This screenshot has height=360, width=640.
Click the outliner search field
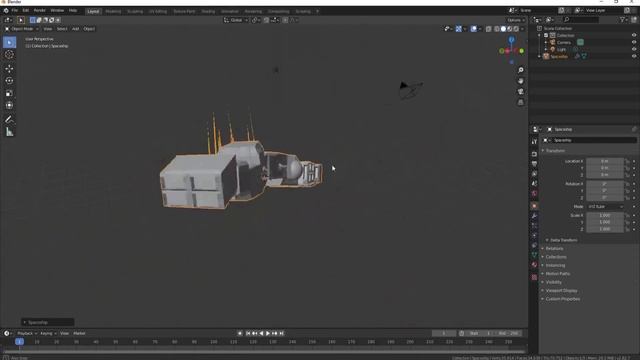pos(581,20)
